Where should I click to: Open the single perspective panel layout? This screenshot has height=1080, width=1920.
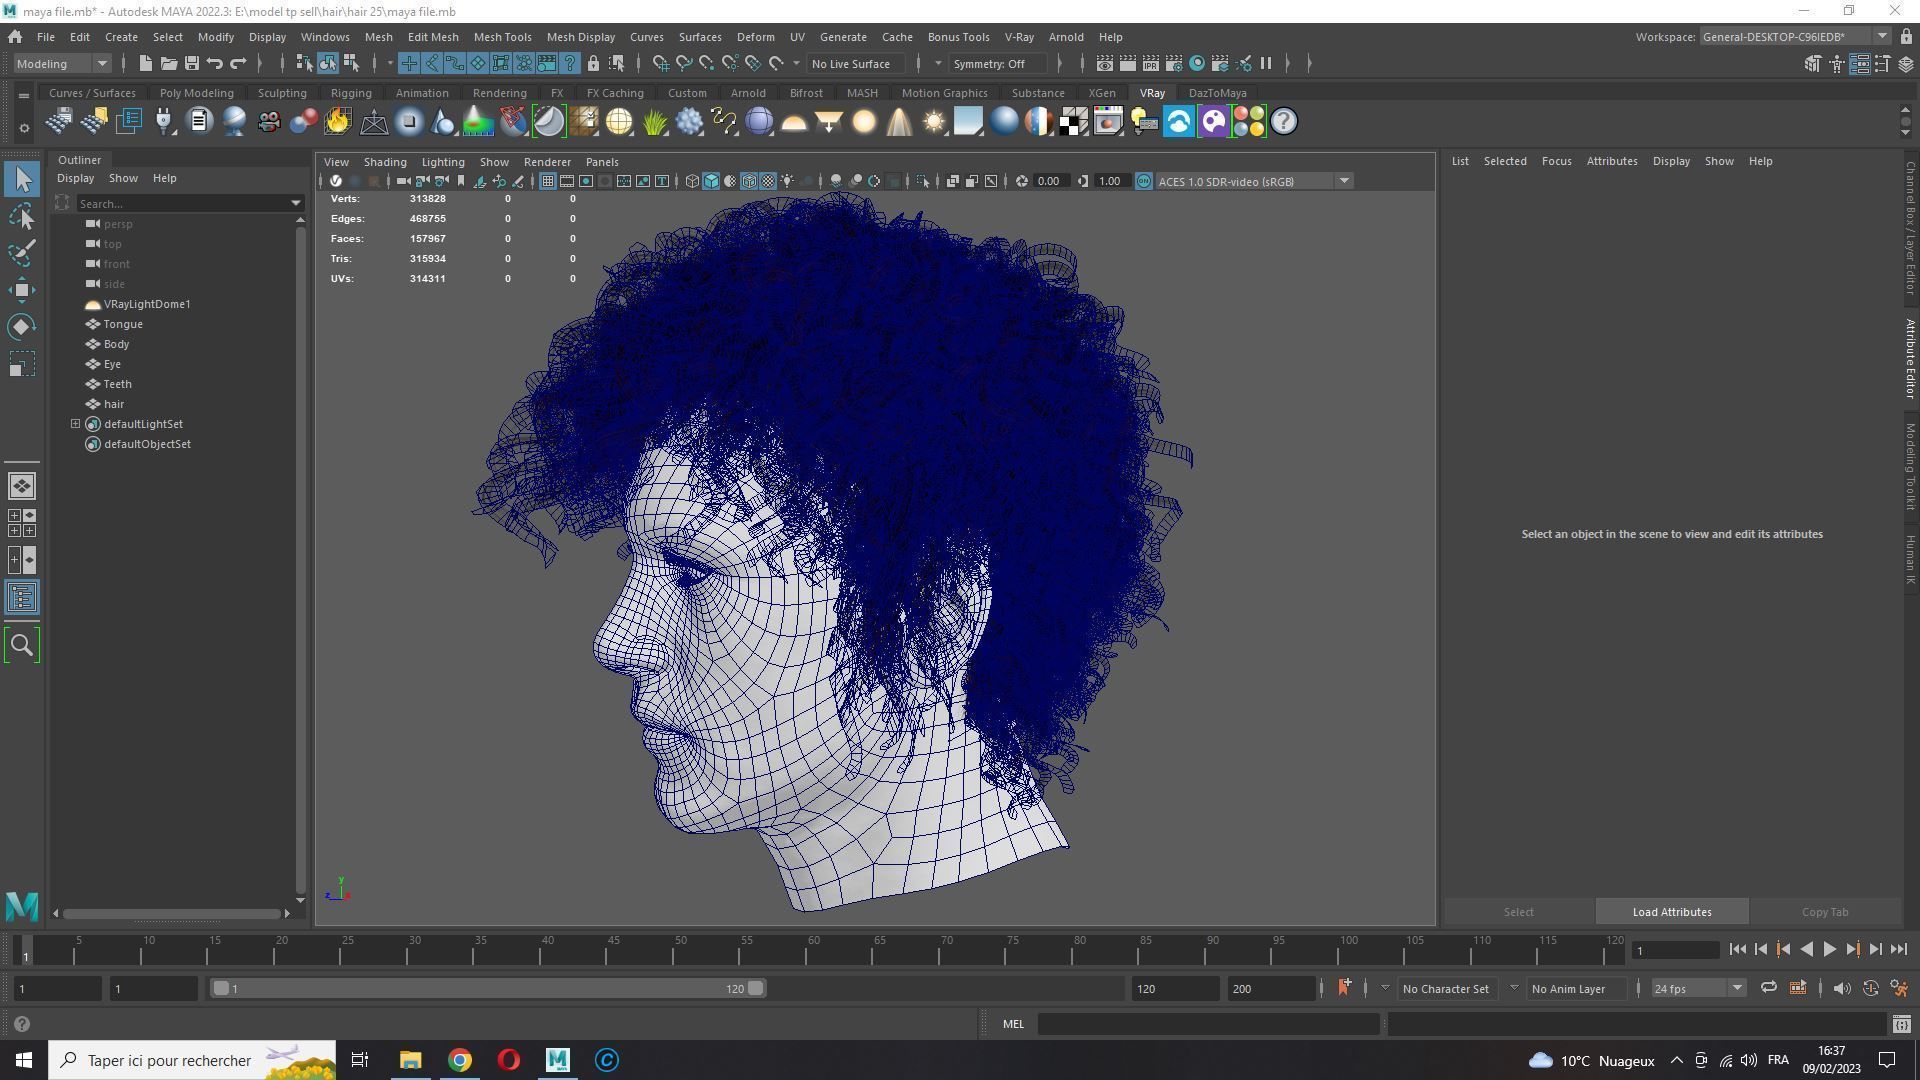tap(22, 486)
